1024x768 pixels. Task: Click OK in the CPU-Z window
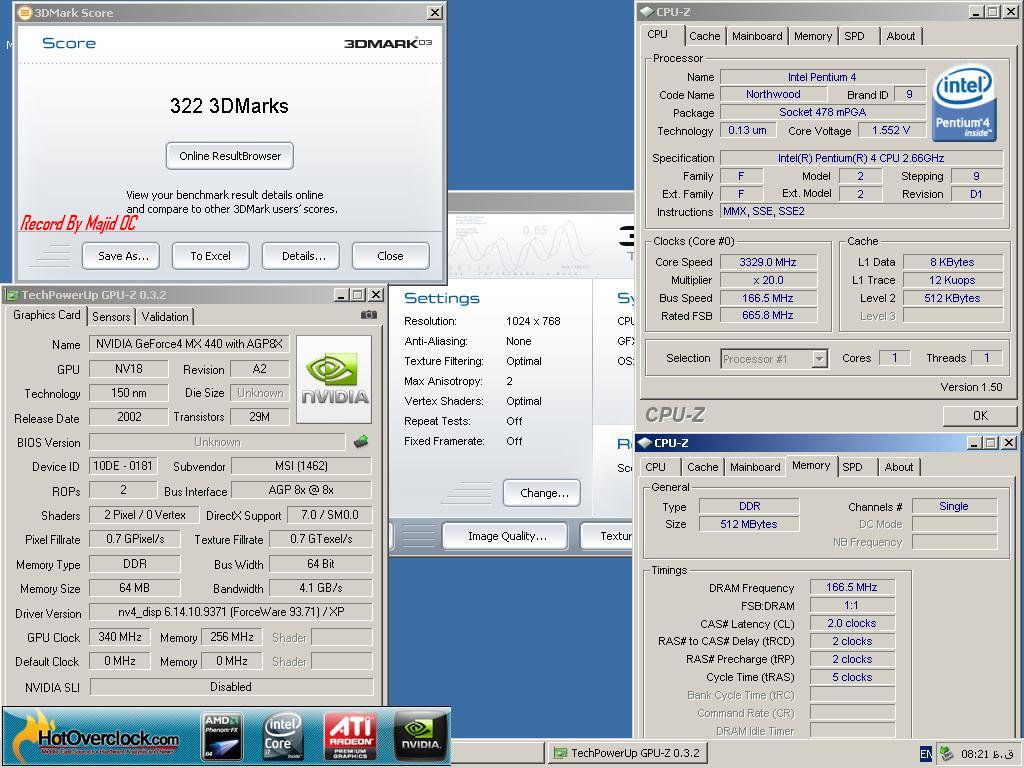980,415
